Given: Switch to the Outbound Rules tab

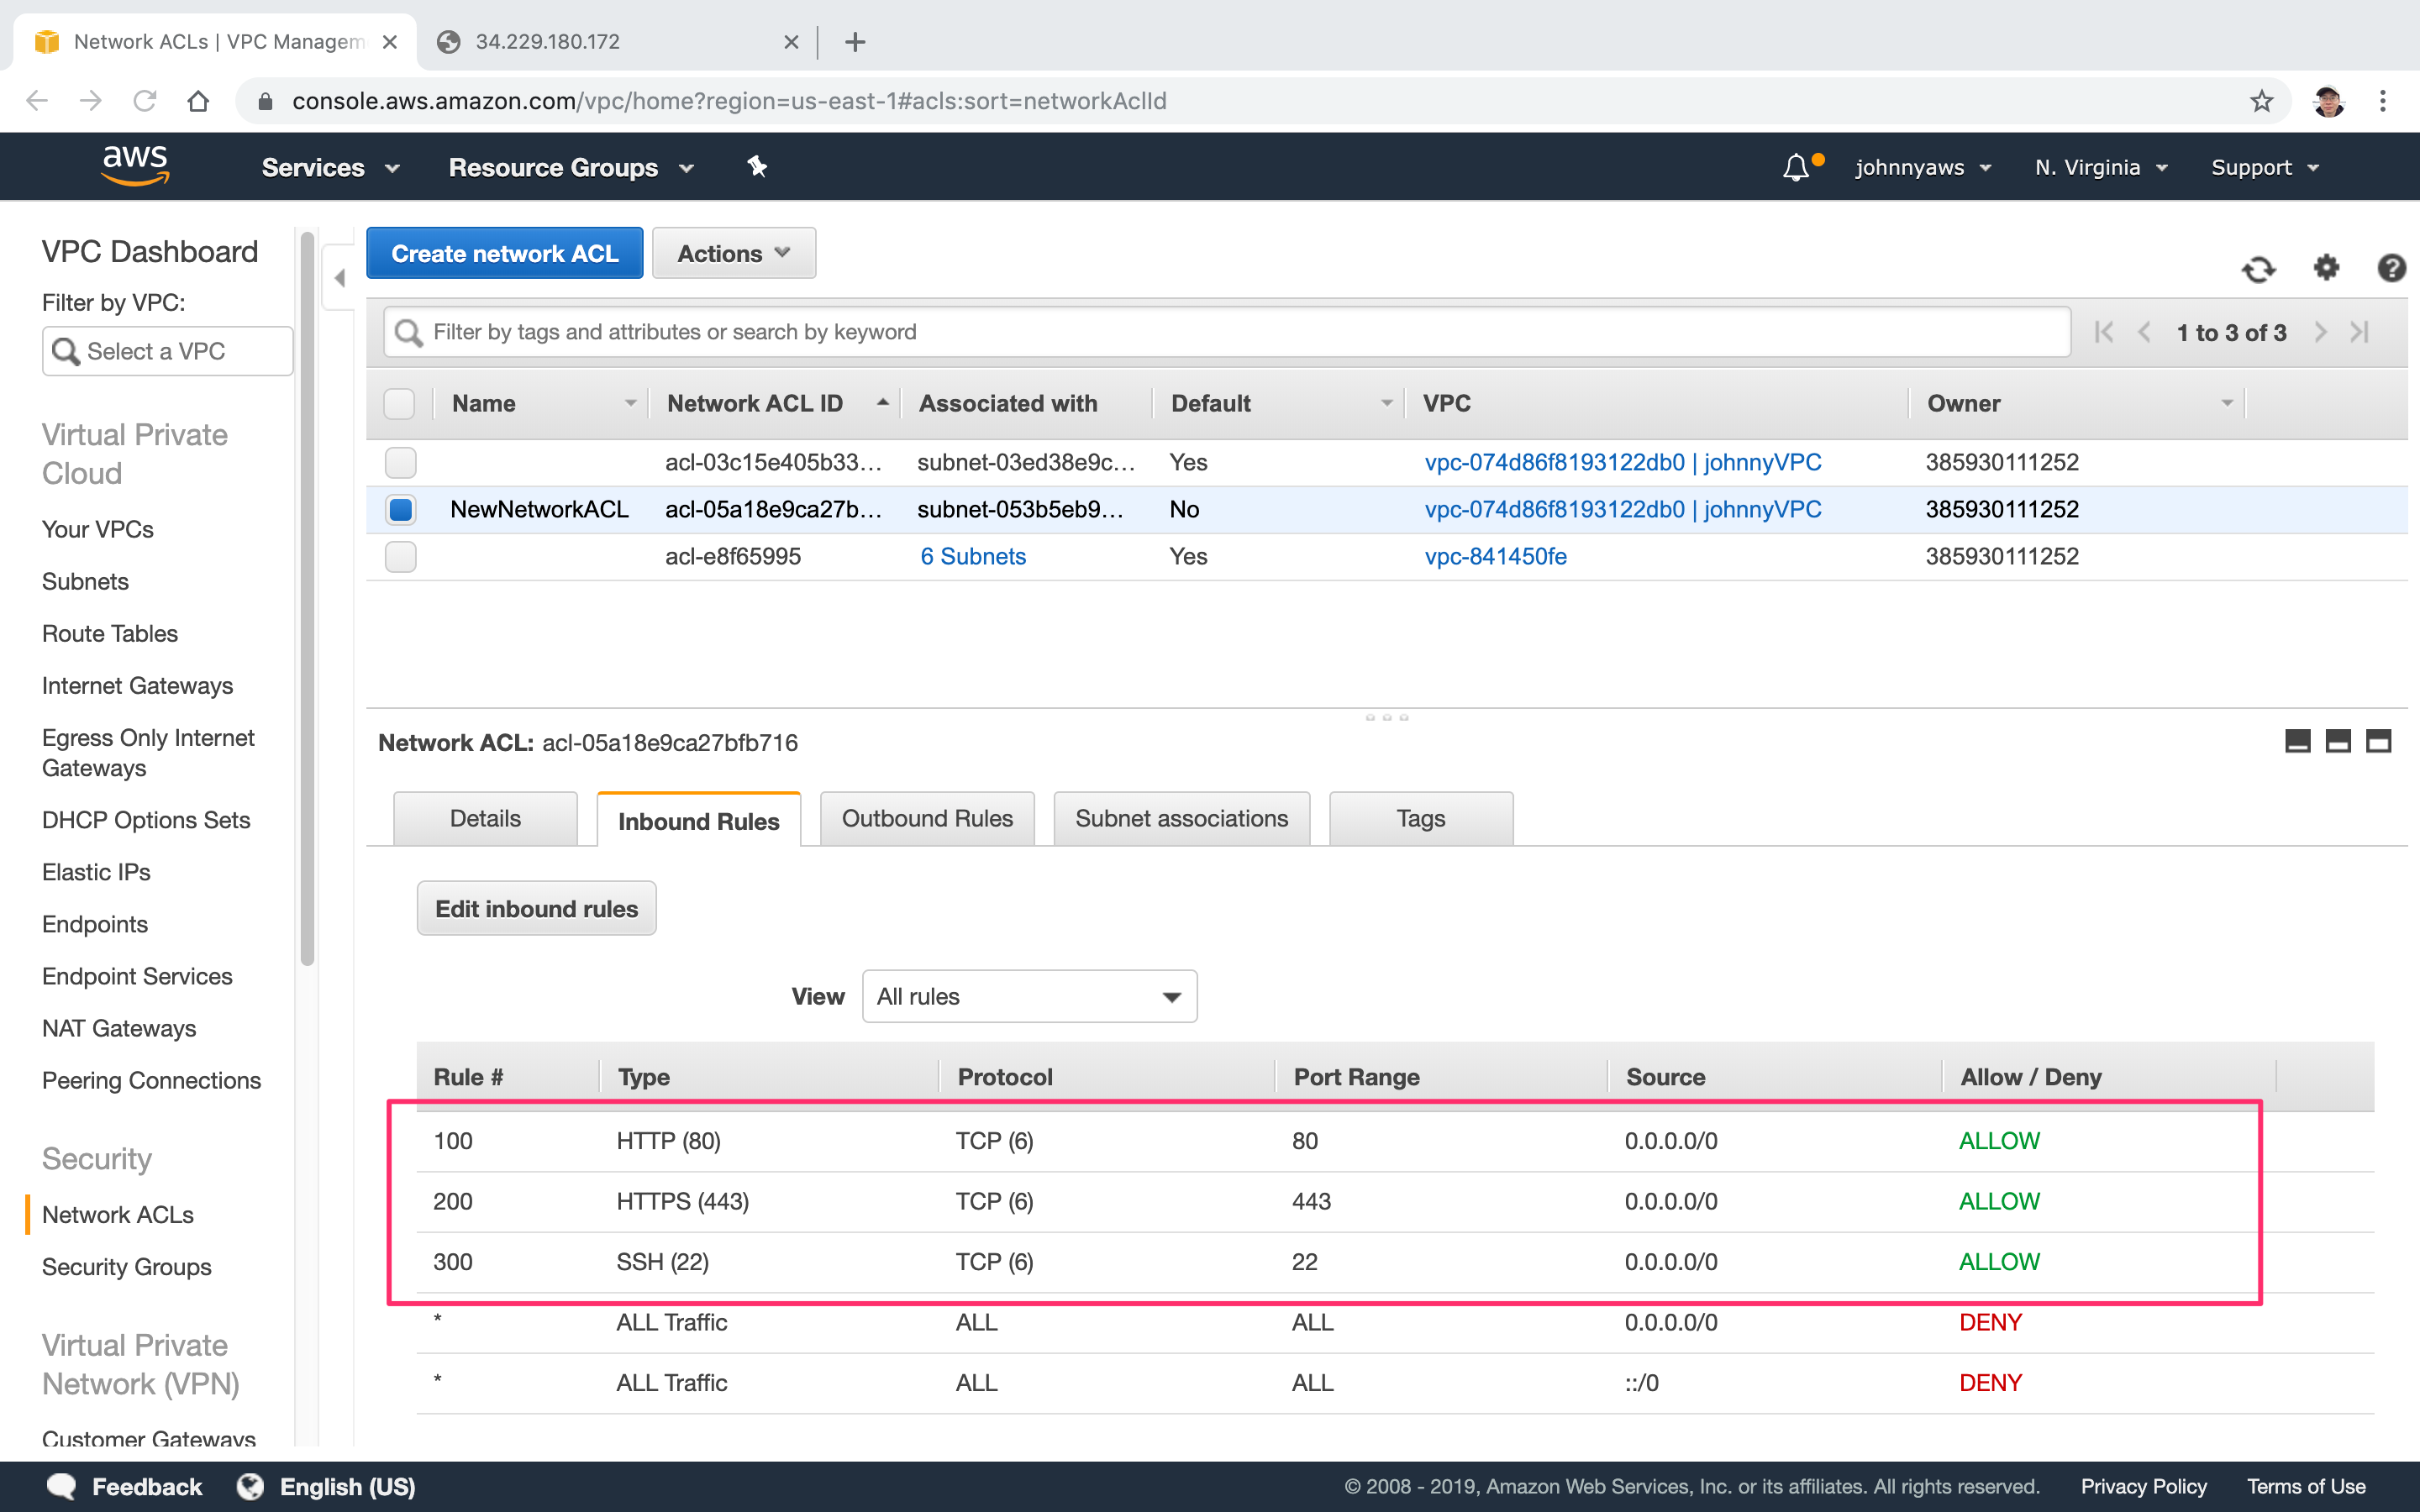Looking at the screenshot, I should (x=927, y=818).
